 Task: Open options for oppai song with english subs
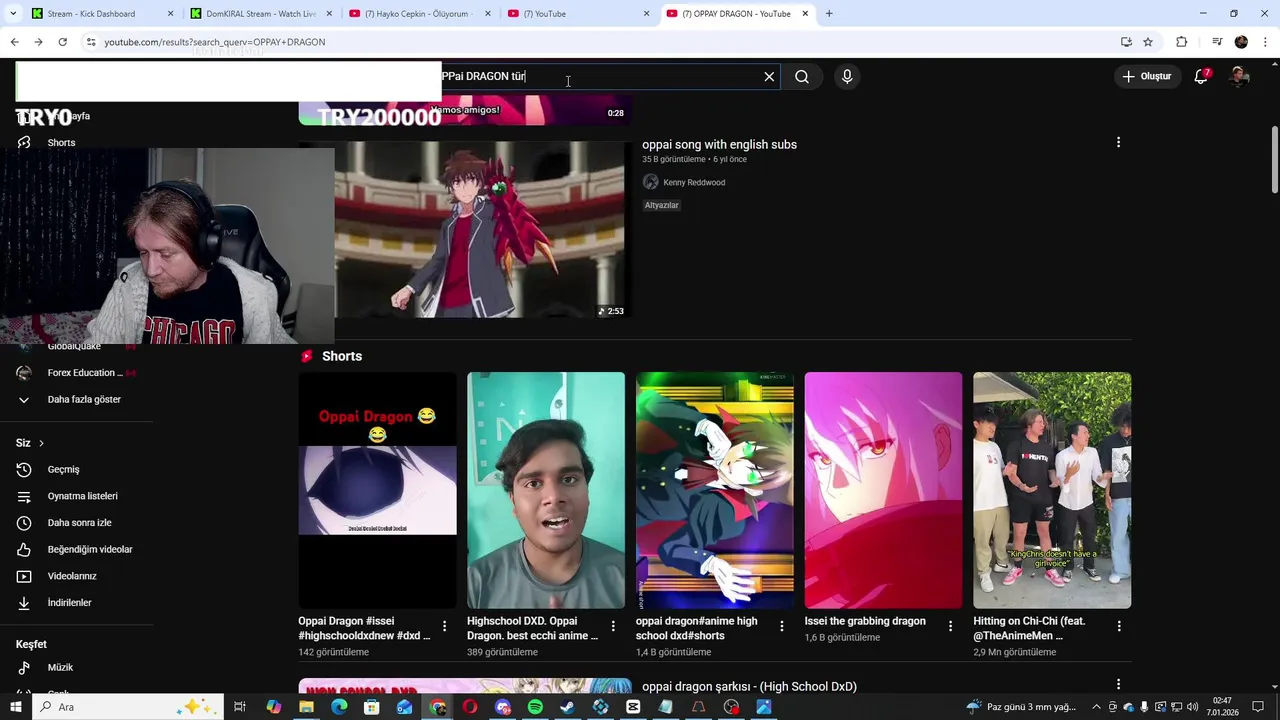click(x=1118, y=143)
